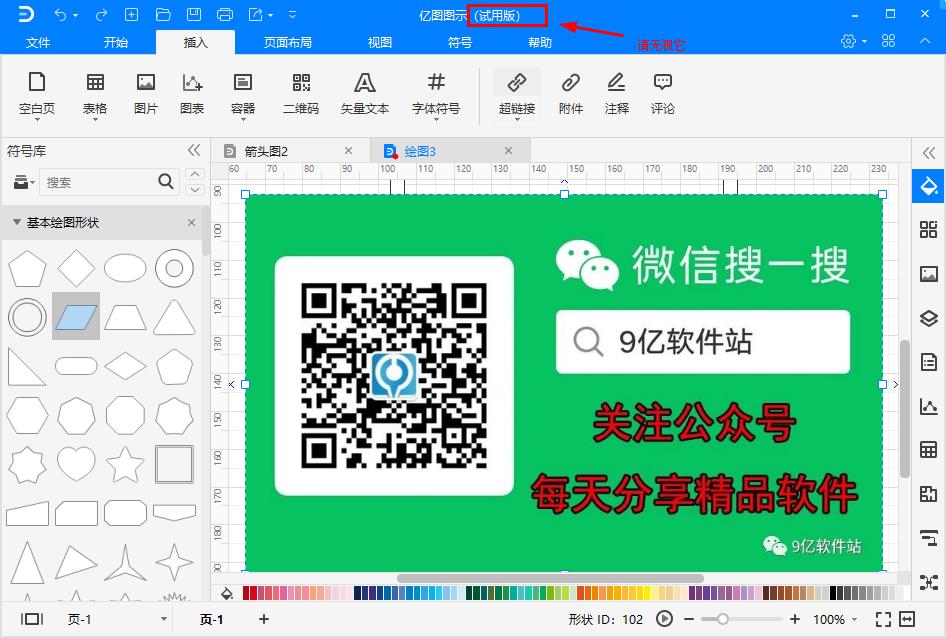The height and width of the screenshot is (638, 946).
Task: Zoom out with the minus button
Action: [x=689, y=619]
